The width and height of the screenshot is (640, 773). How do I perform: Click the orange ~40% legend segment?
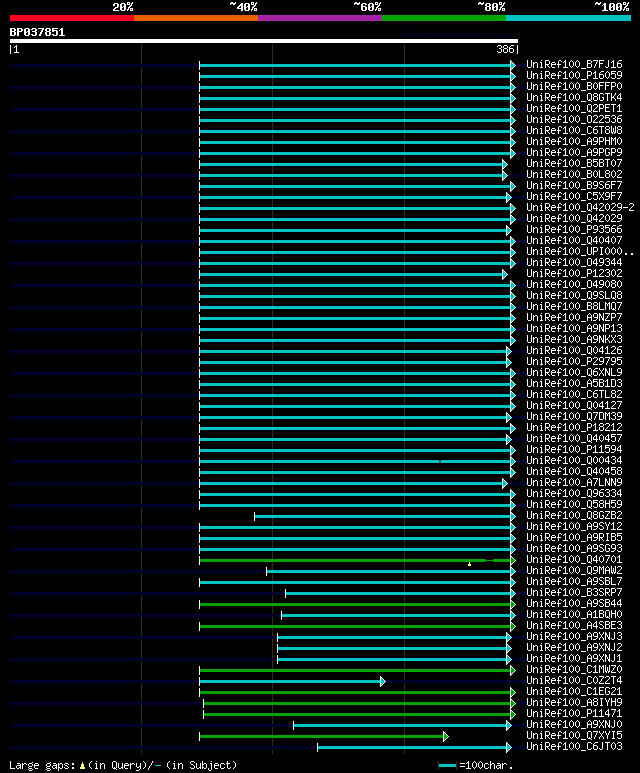pos(196,18)
